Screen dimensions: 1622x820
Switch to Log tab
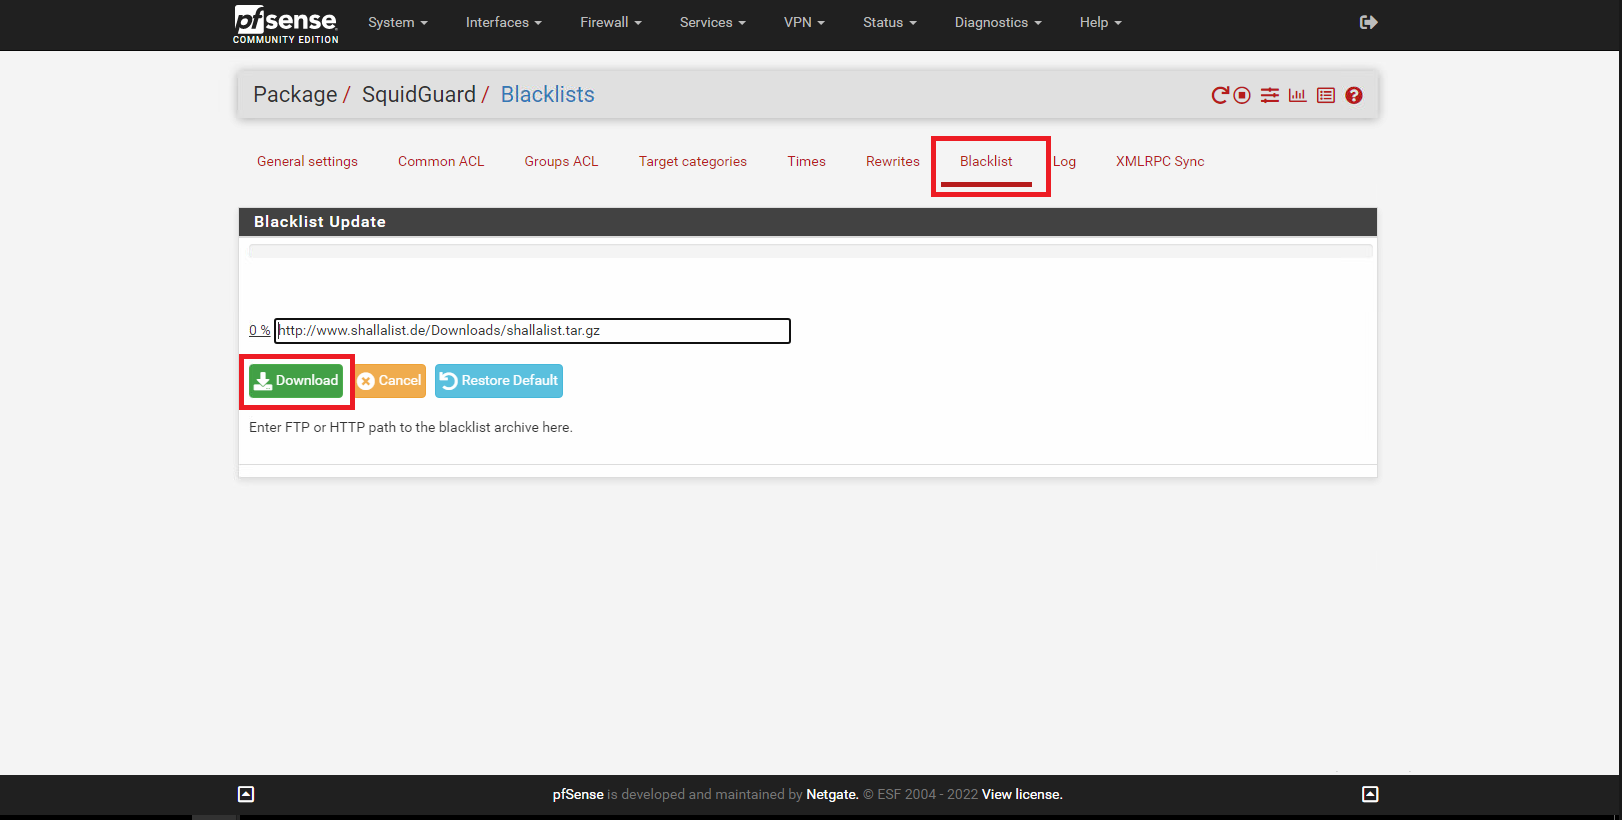1064,161
